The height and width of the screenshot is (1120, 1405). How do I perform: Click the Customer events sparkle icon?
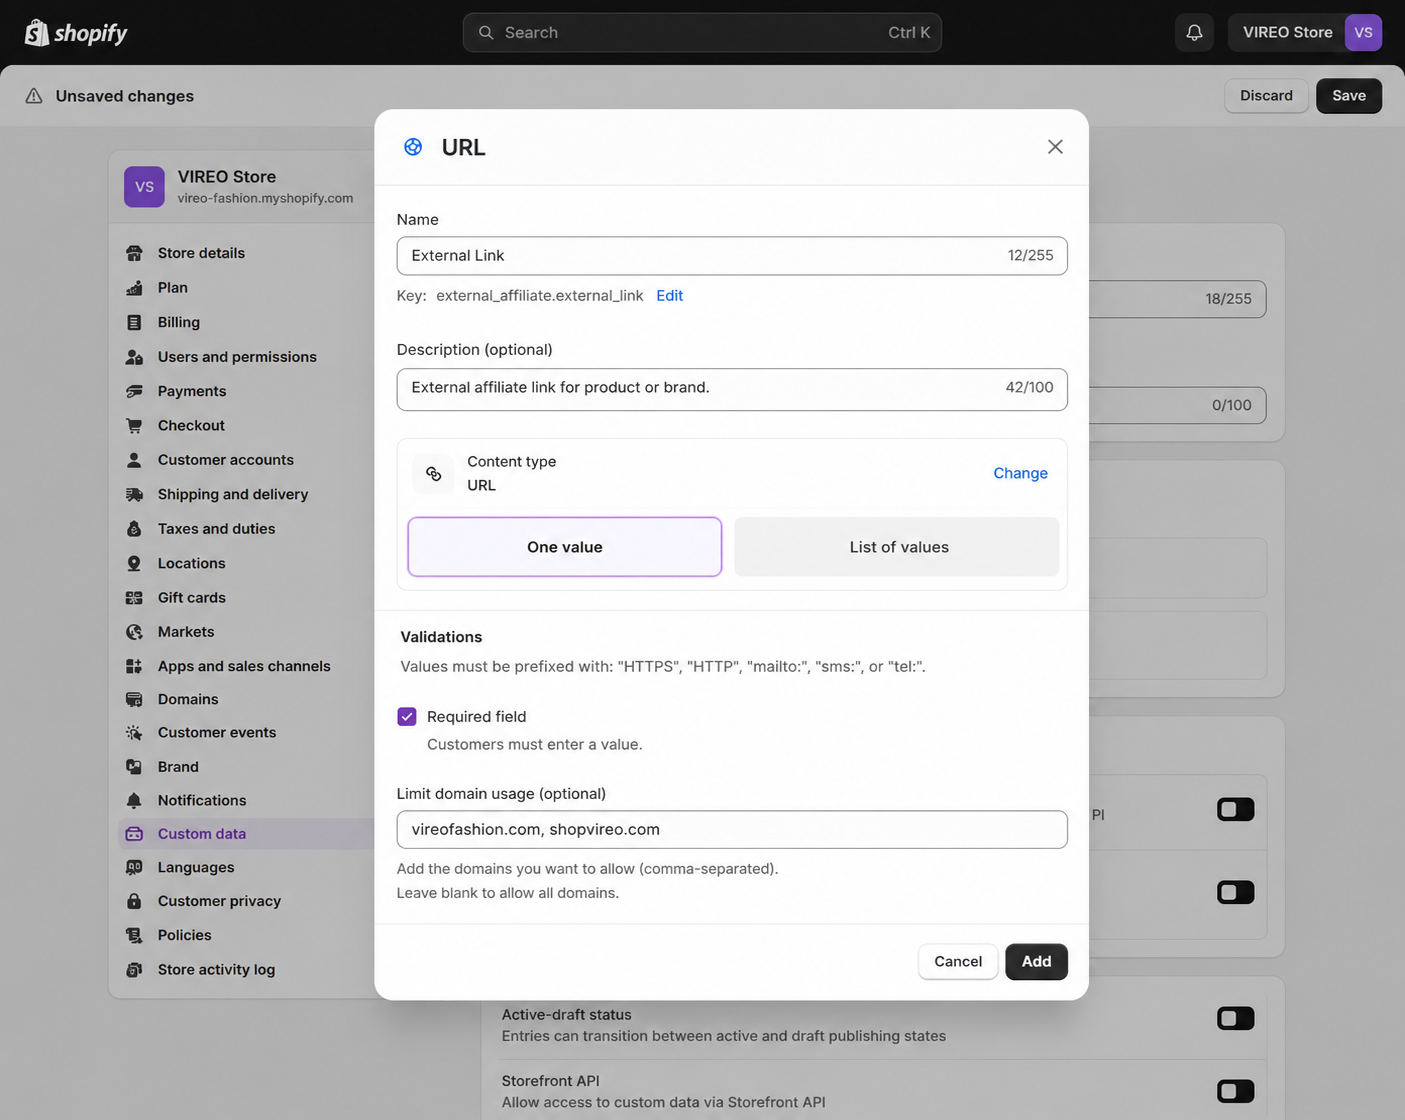point(134,733)
